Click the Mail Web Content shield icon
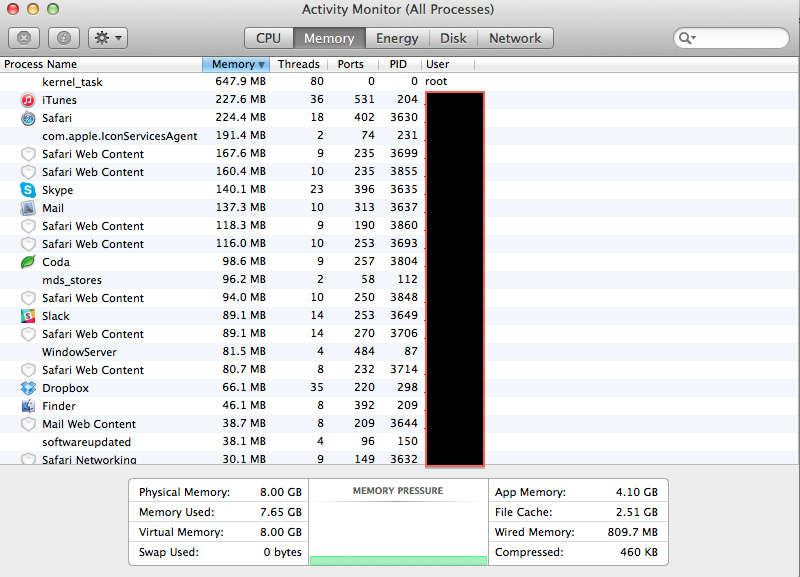800x577 pixels. (28, 424)
